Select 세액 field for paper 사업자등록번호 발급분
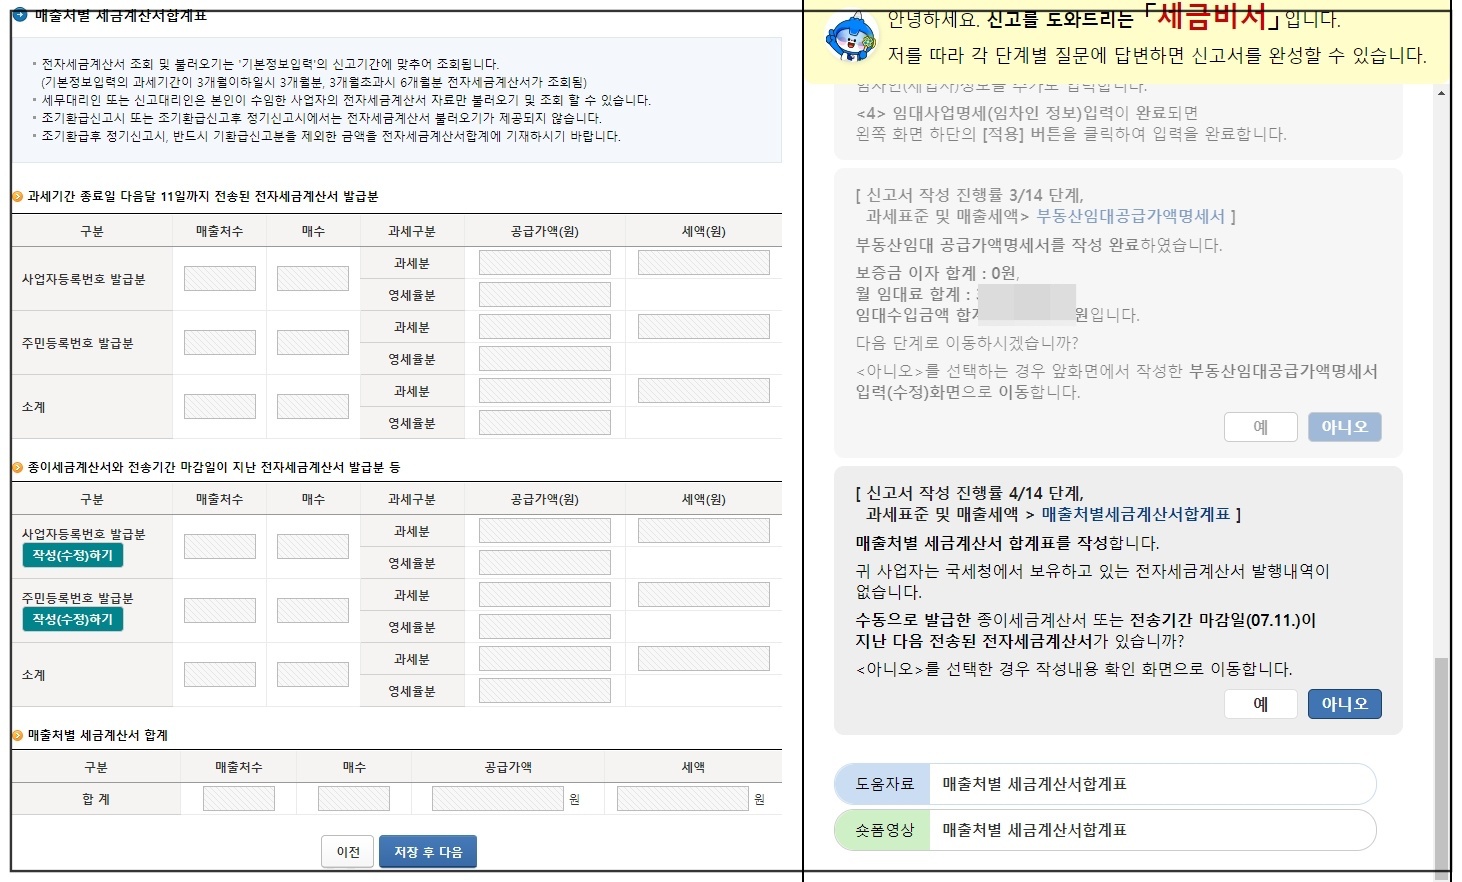The width and height of the screenshot is (1462, 882). pos(704,531)
